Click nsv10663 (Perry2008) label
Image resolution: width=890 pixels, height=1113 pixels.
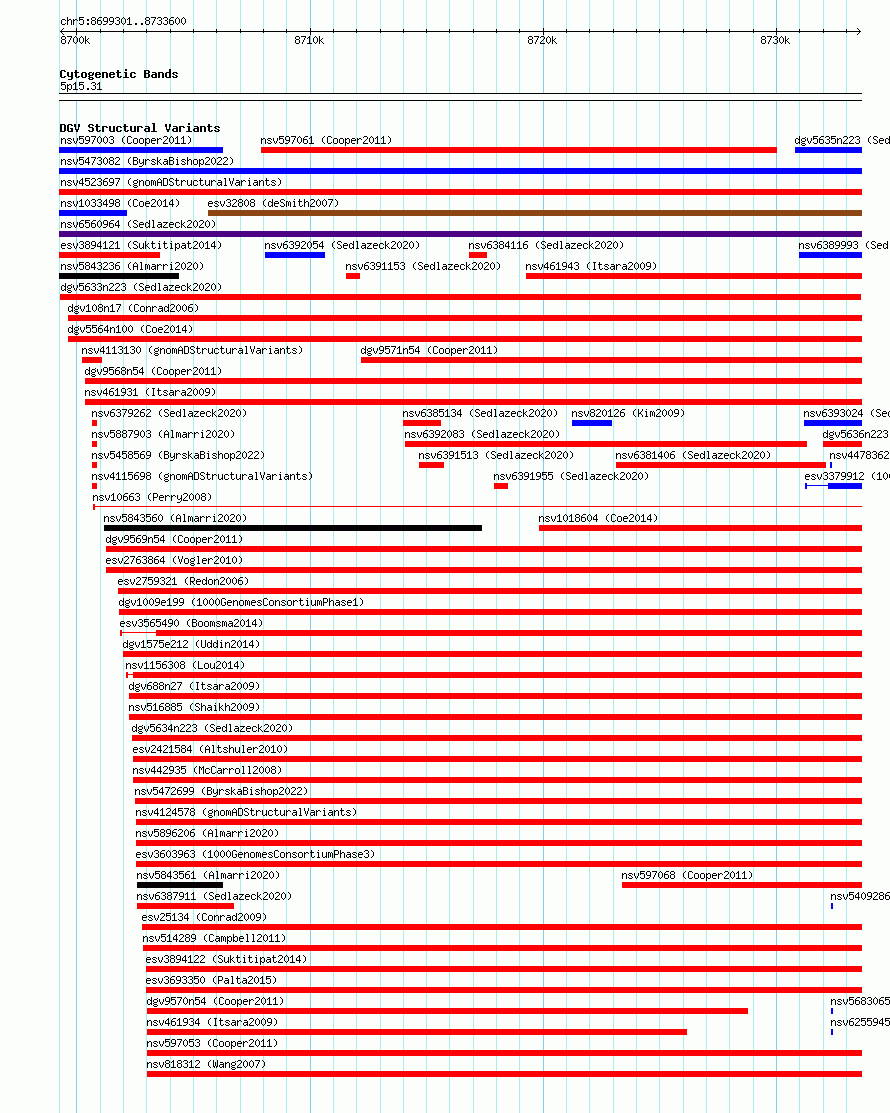[152, 498]
